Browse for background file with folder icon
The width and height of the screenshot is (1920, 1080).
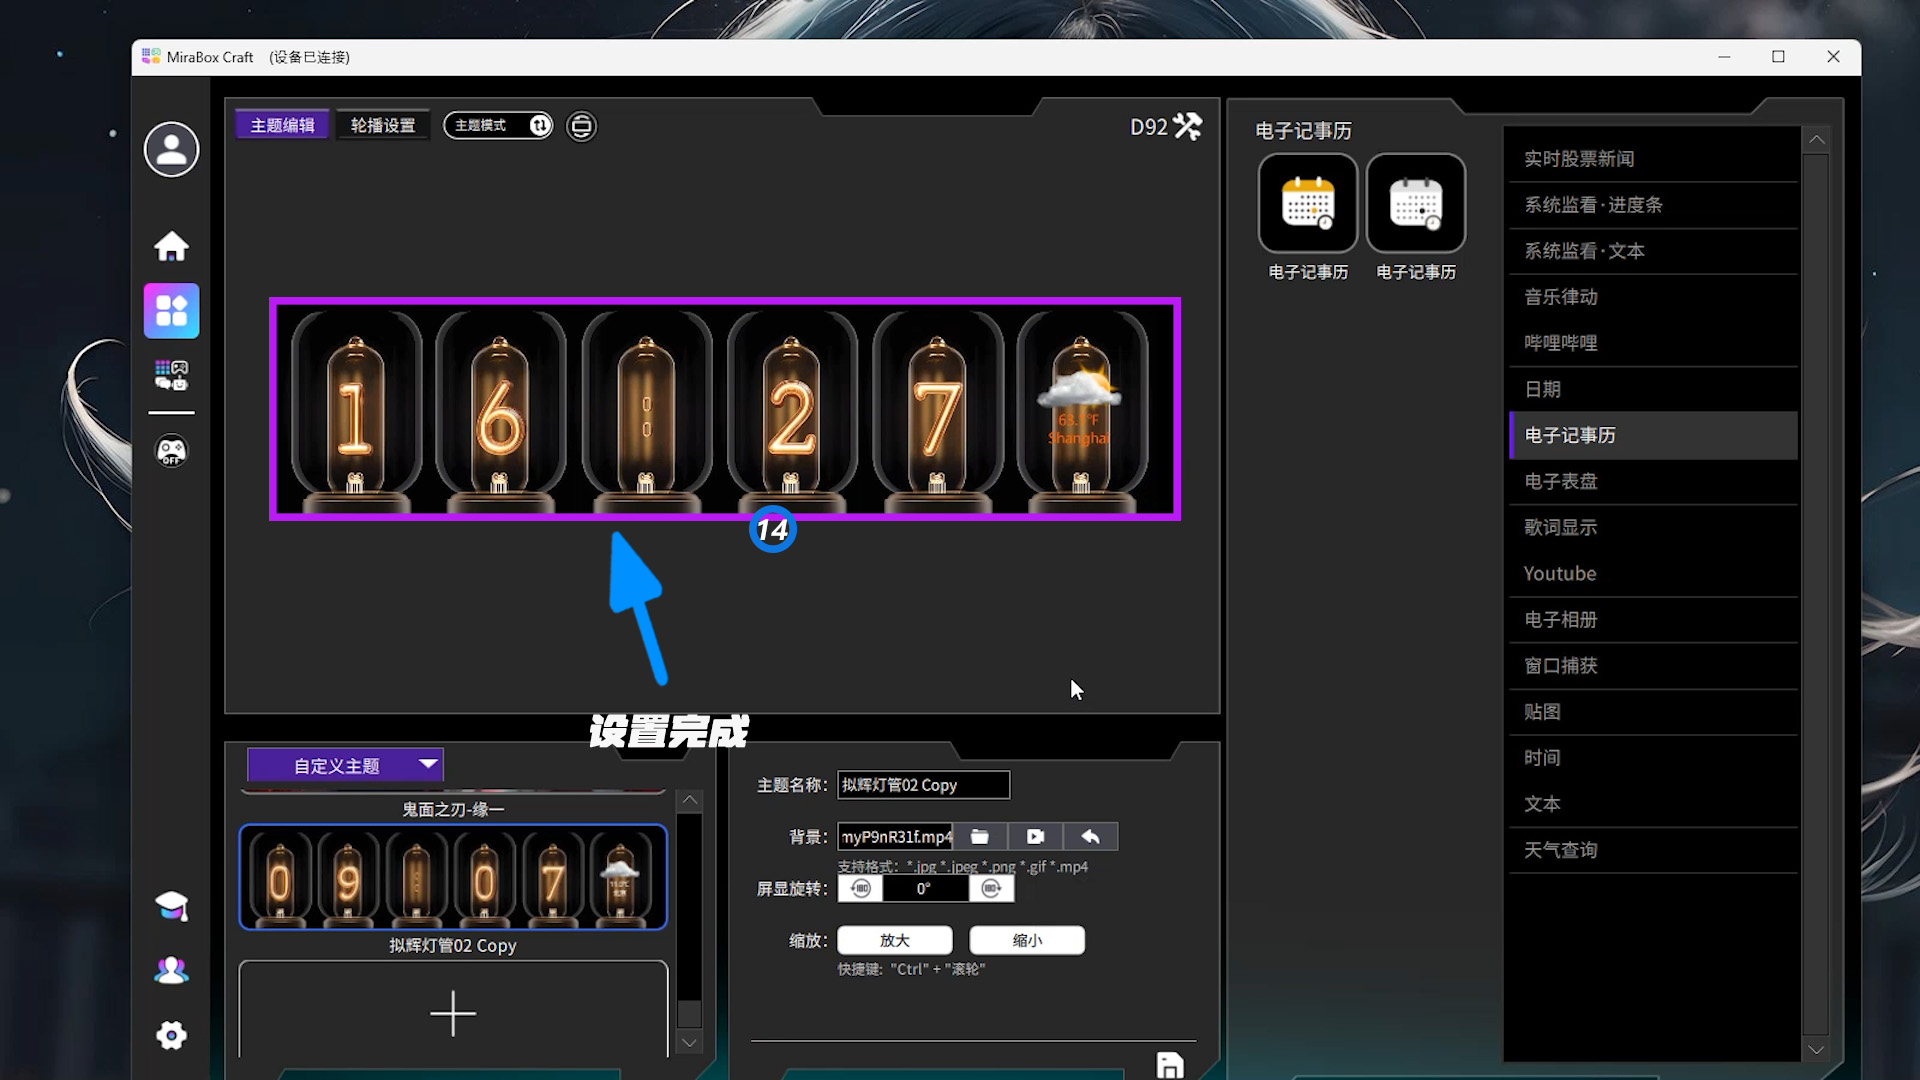(980, 837)
